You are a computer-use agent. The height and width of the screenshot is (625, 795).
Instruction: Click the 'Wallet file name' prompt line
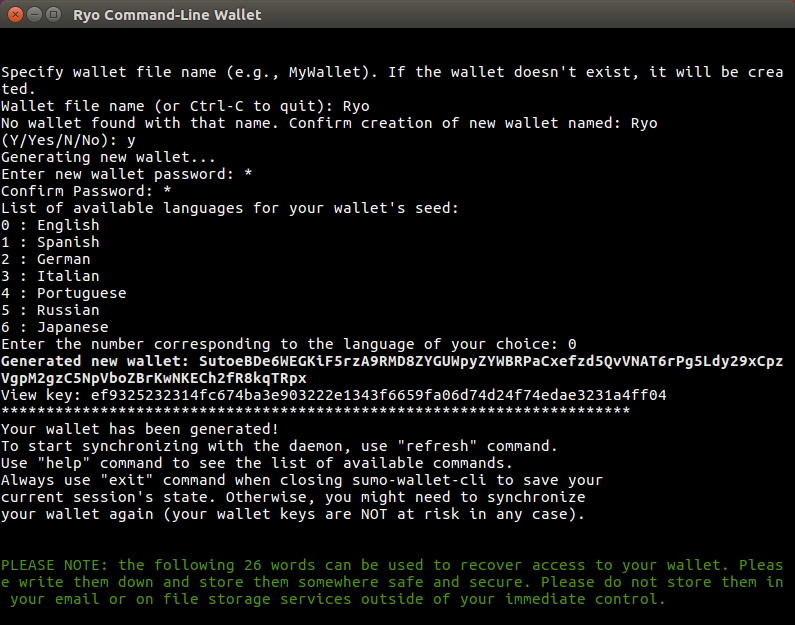pos(185,106)
